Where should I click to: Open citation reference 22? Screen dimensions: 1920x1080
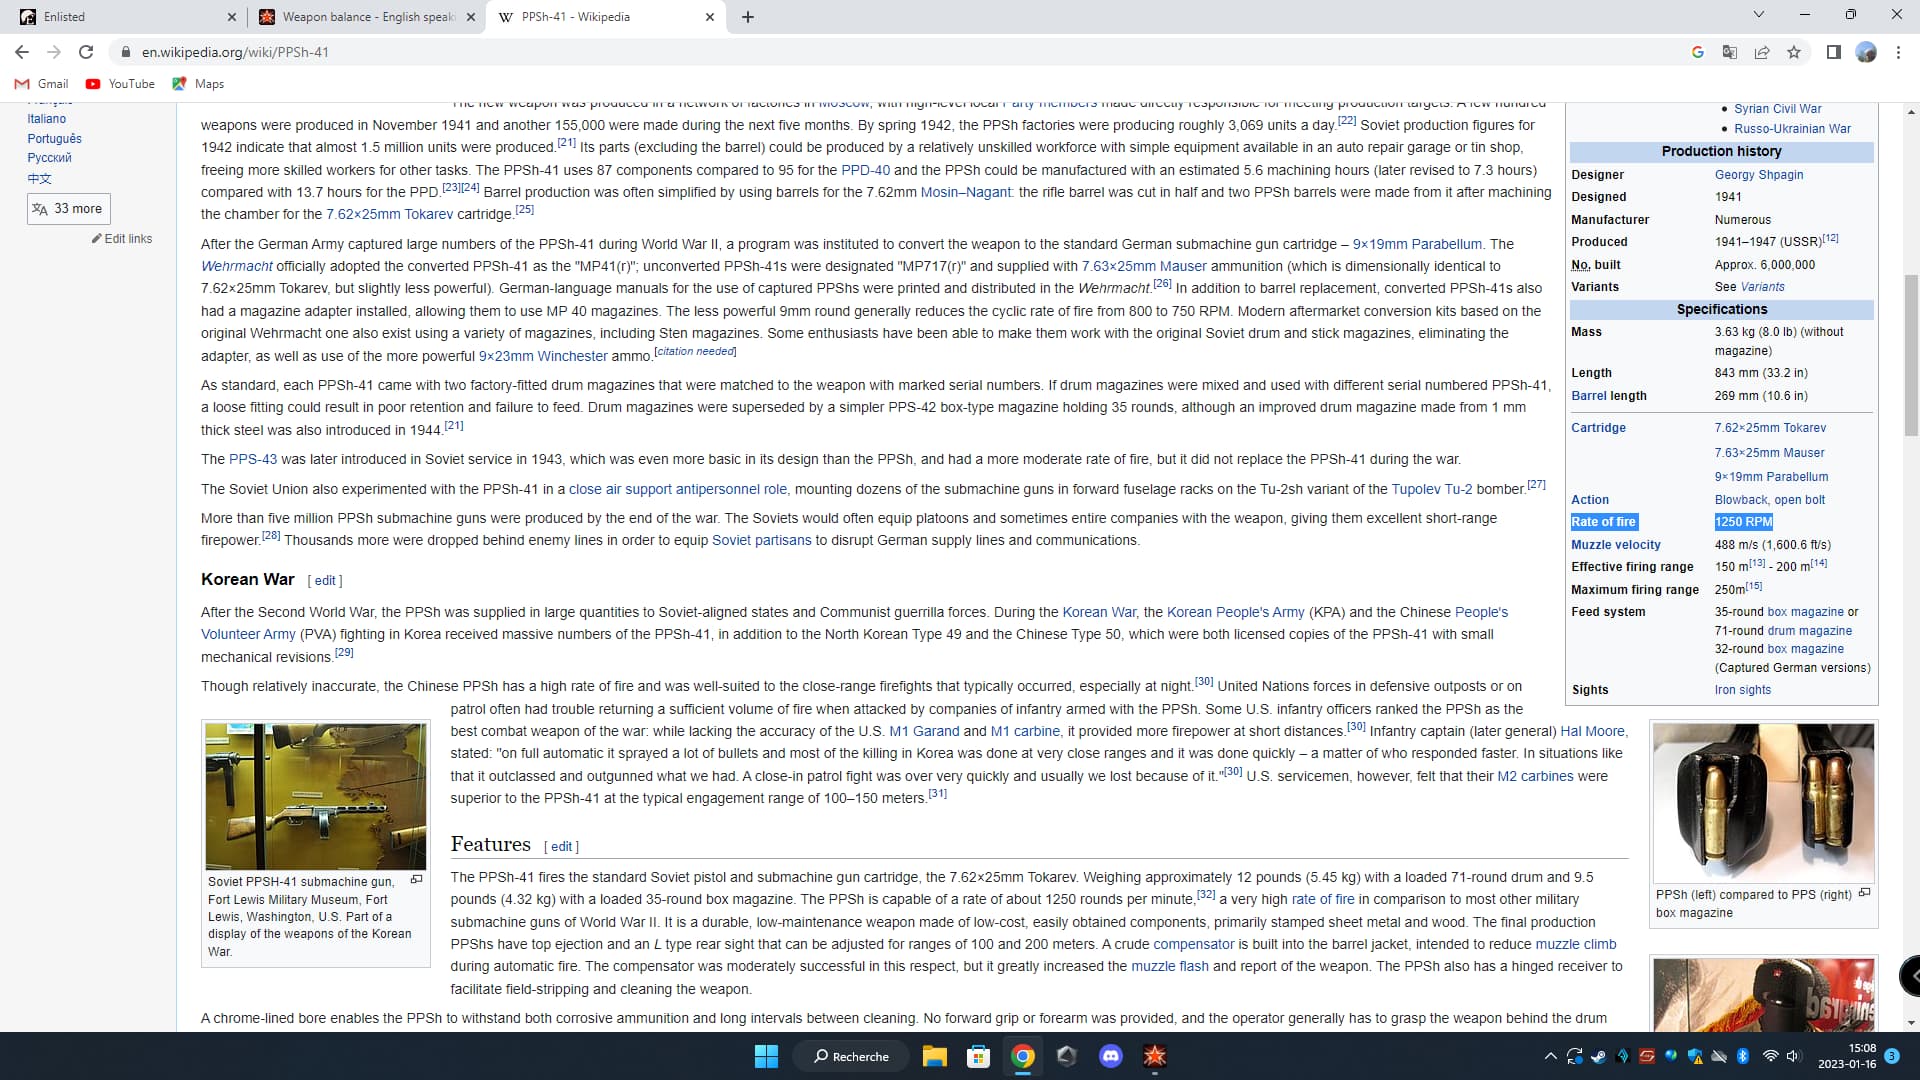pyautogui.click(x=1347, y=120)
